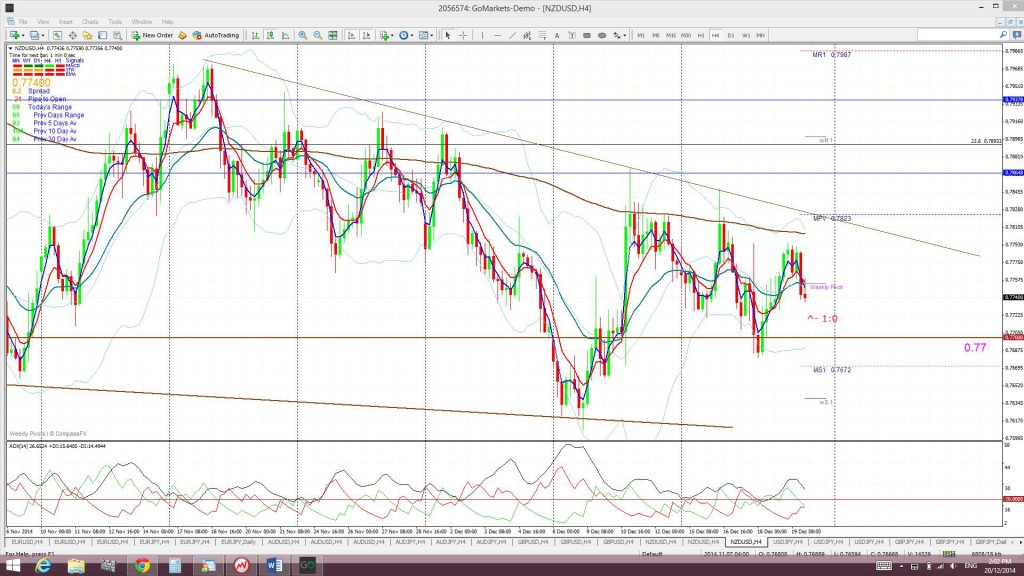
Task: Open the Insert menu
Action: point(65,22)
